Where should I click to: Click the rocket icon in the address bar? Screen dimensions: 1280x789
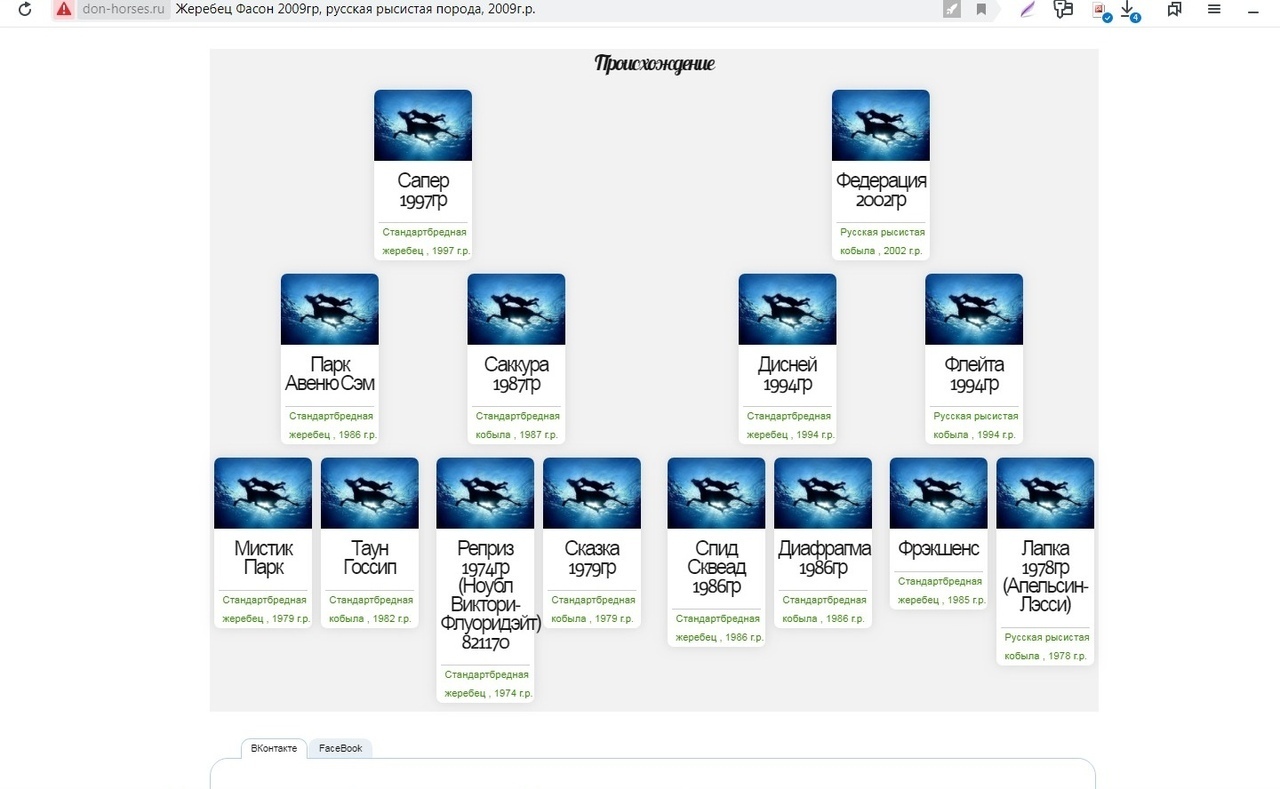click(952, 9)
